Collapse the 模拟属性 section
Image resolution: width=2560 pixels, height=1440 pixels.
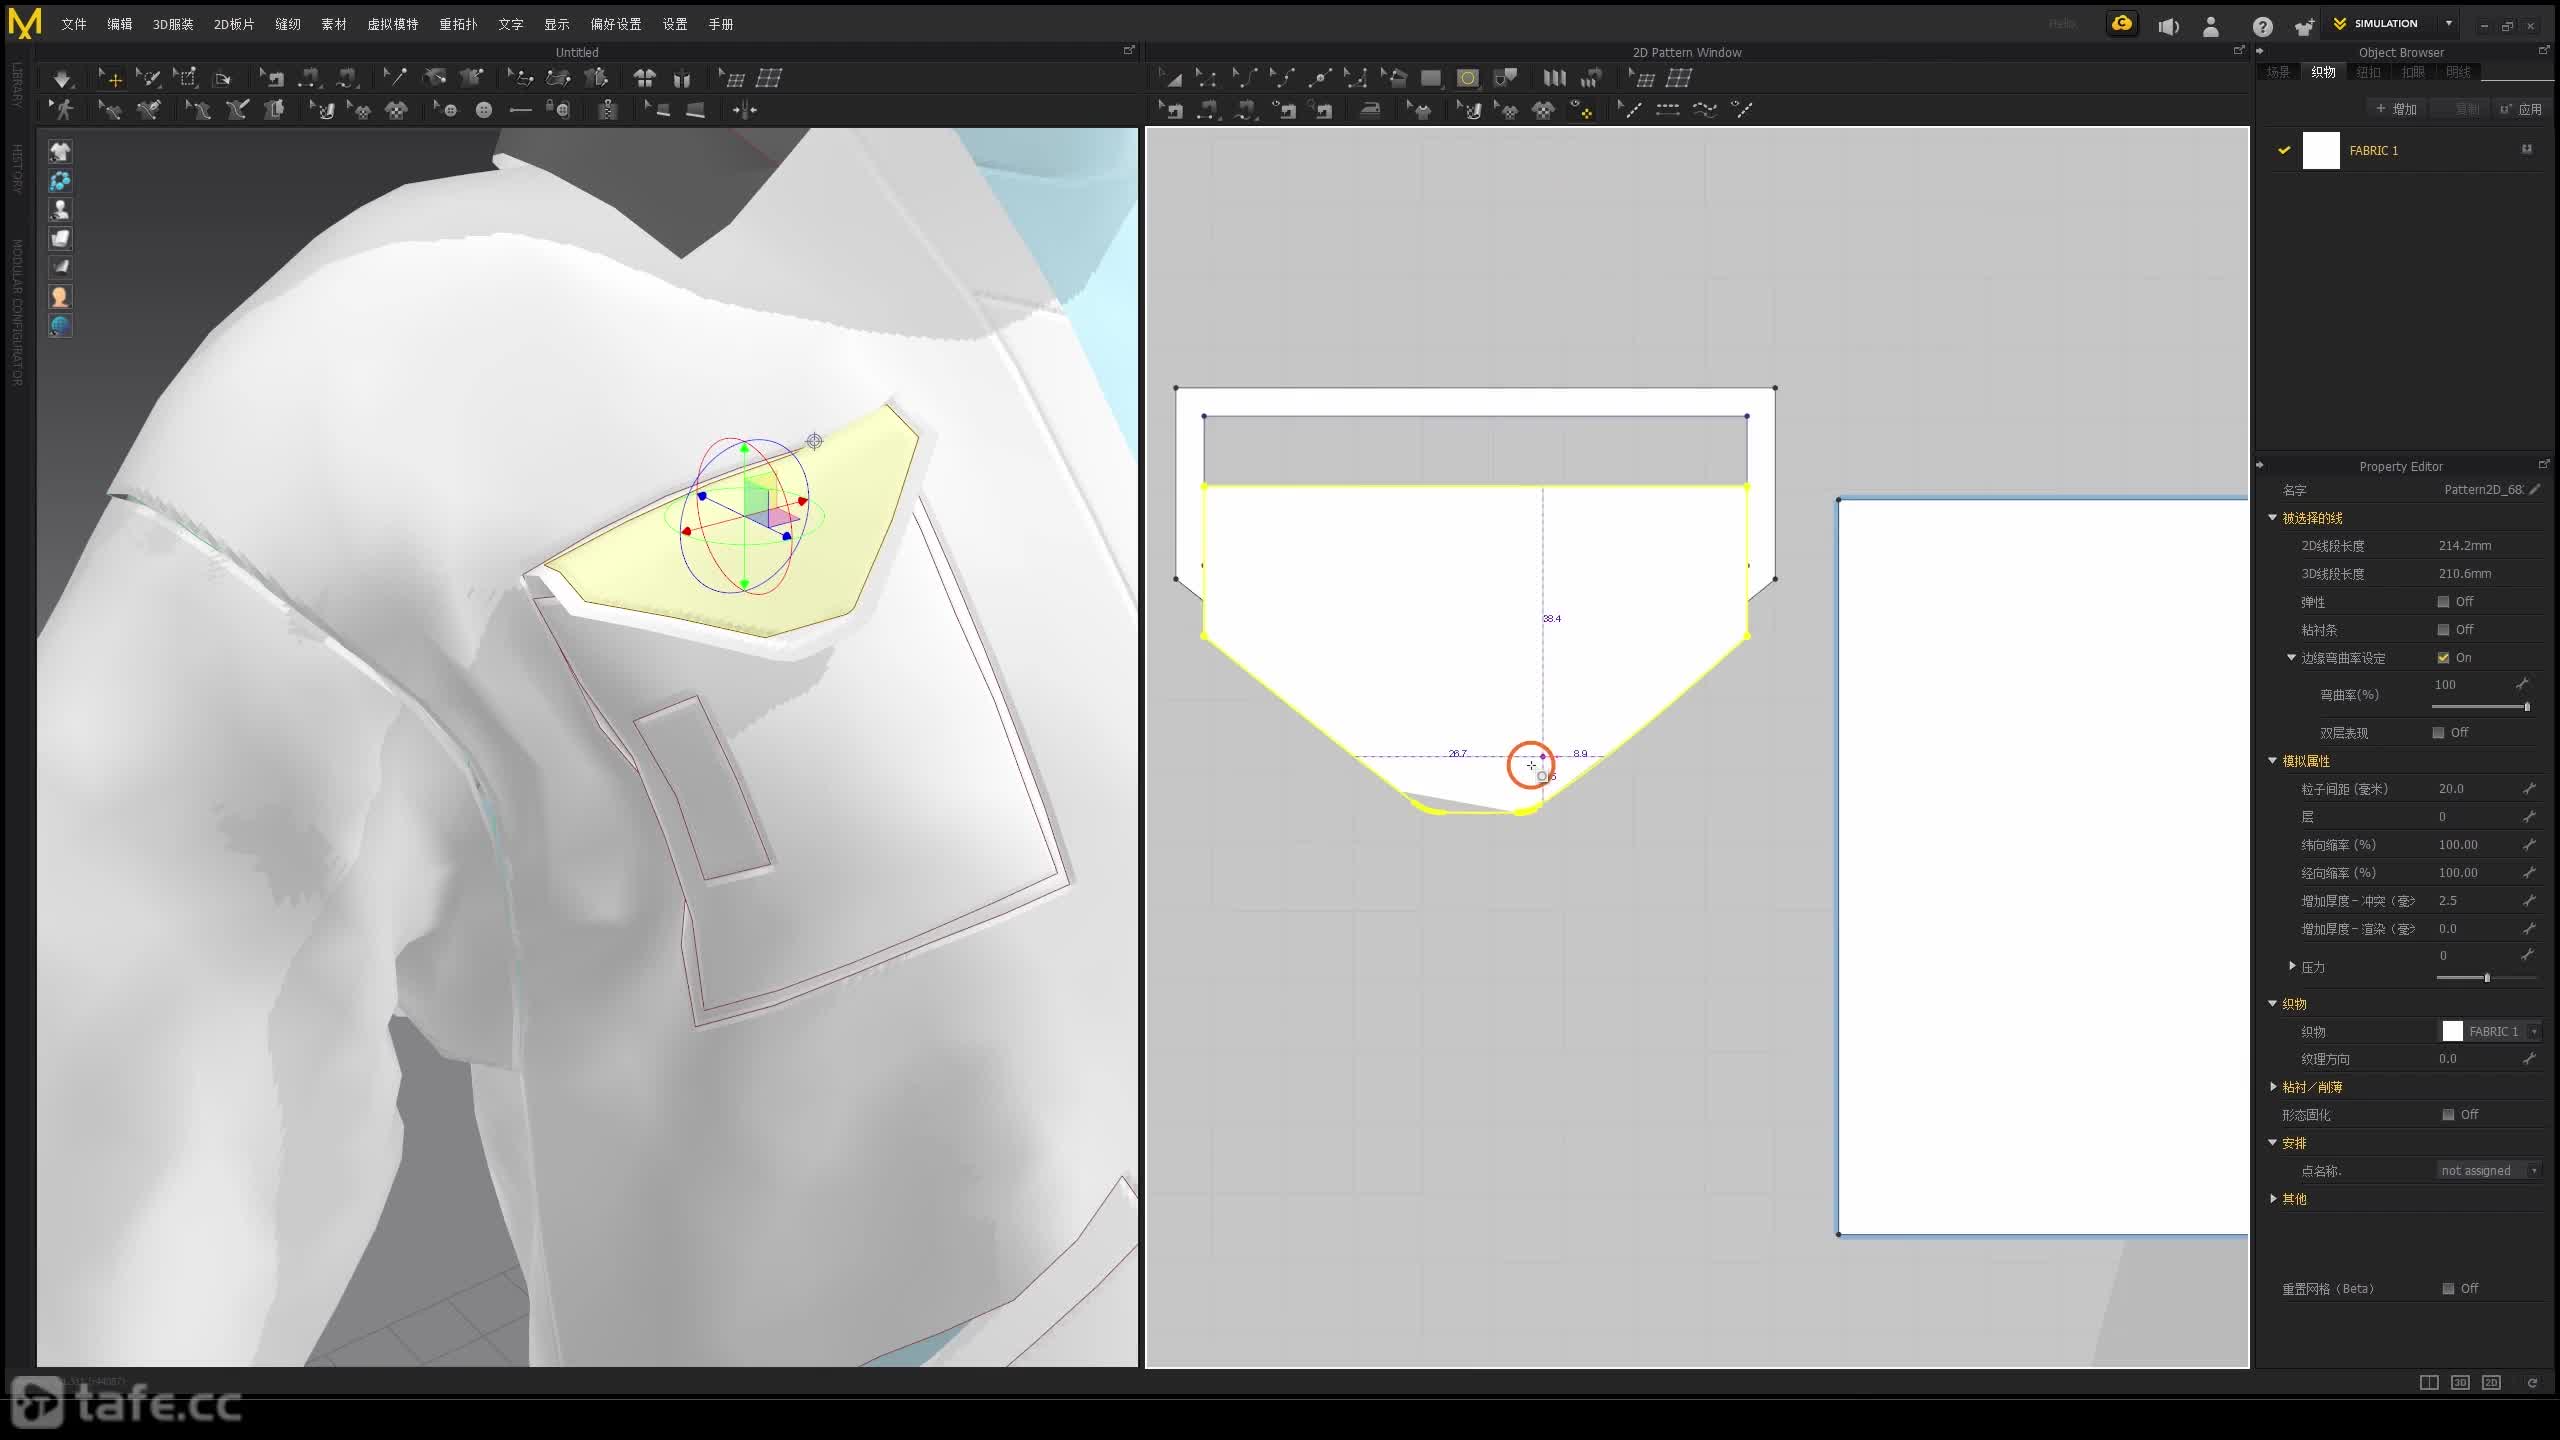(2272, 761)
